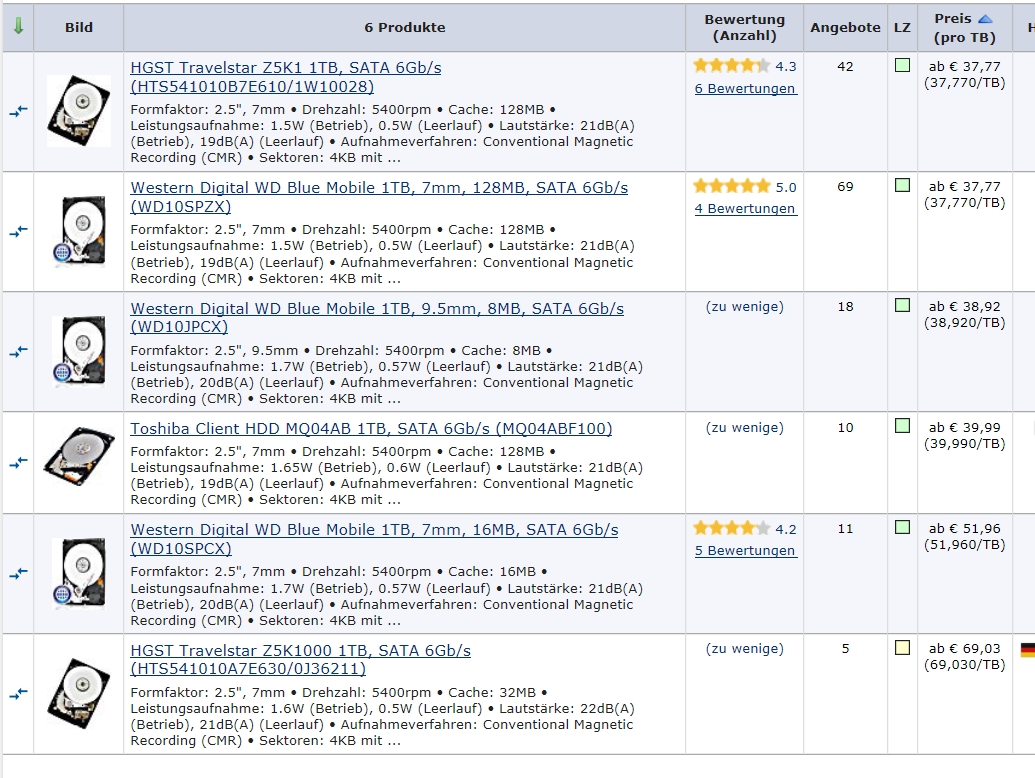Click green availability box for WD10SPZX

902,185
